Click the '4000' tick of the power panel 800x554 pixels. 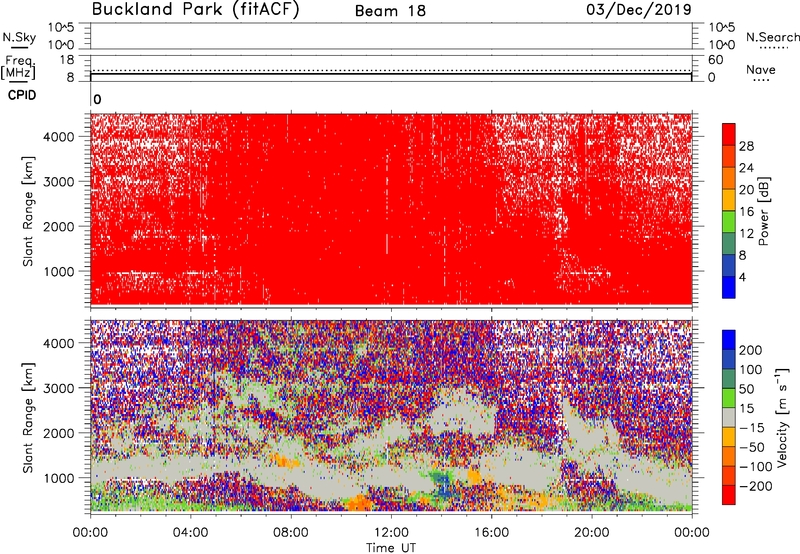pyautogui.click(x=59, y=137)
